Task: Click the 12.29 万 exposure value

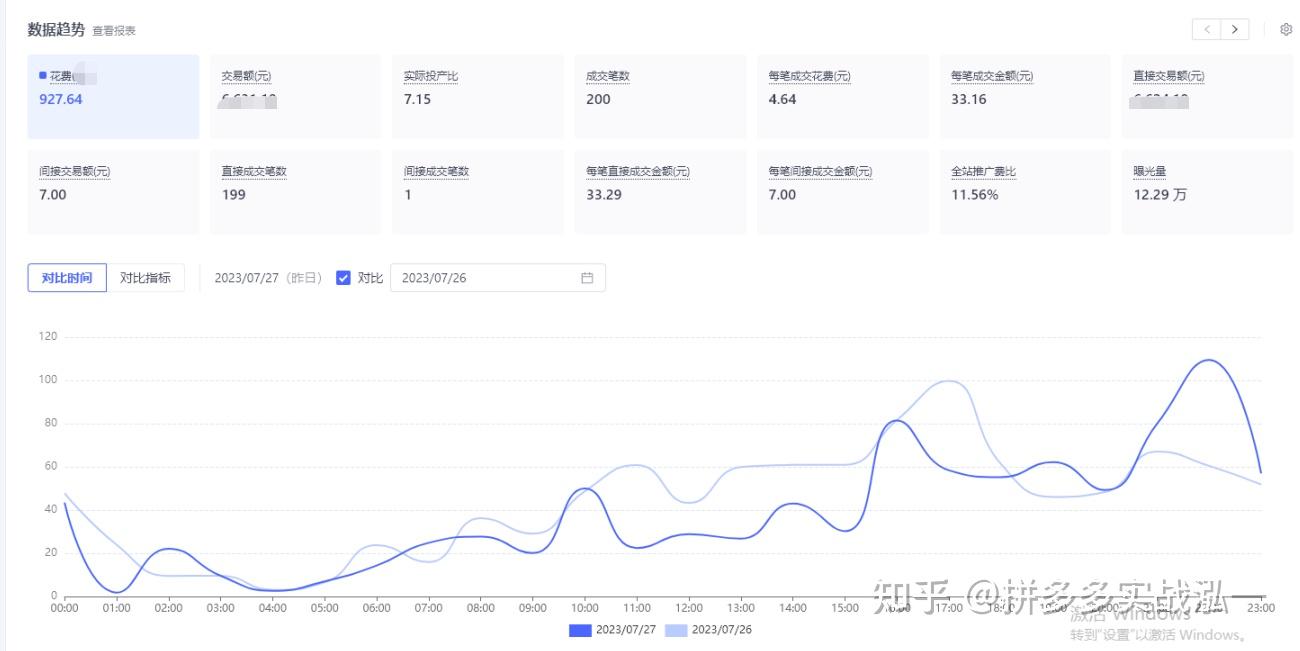Action: click(x=1160, y=195)
